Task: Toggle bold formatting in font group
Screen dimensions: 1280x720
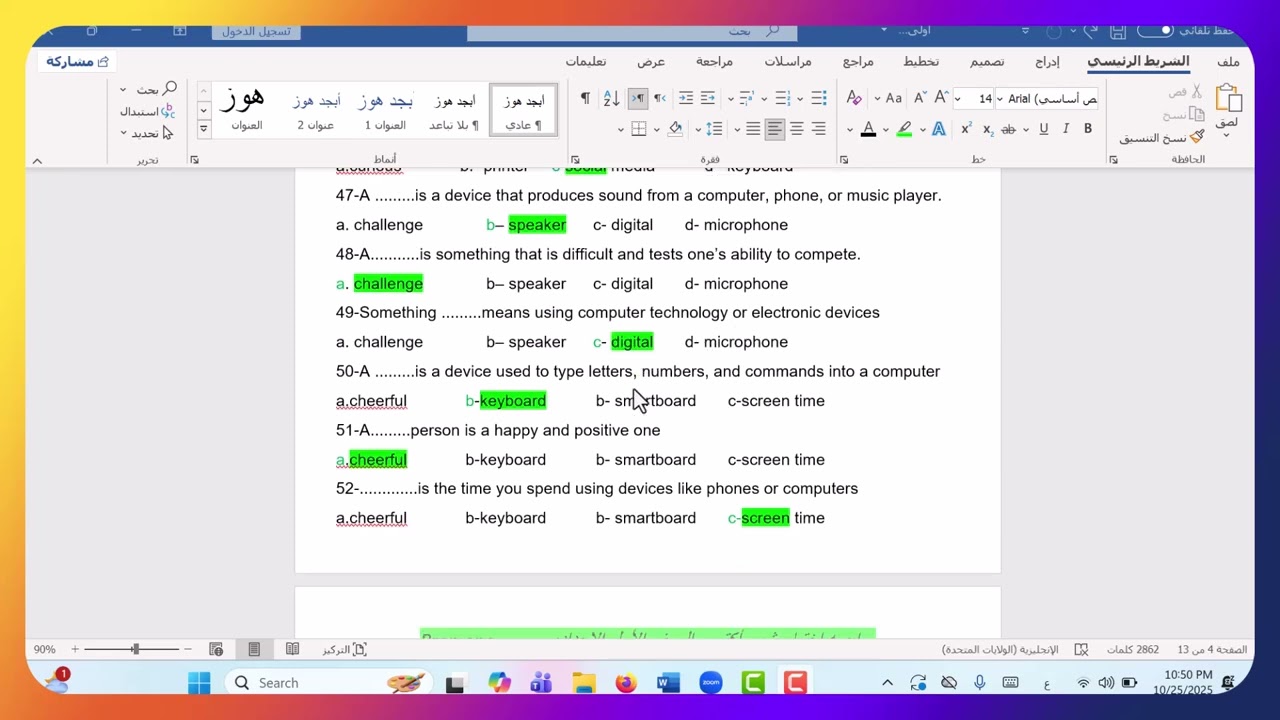Action: click(1088, 129)
